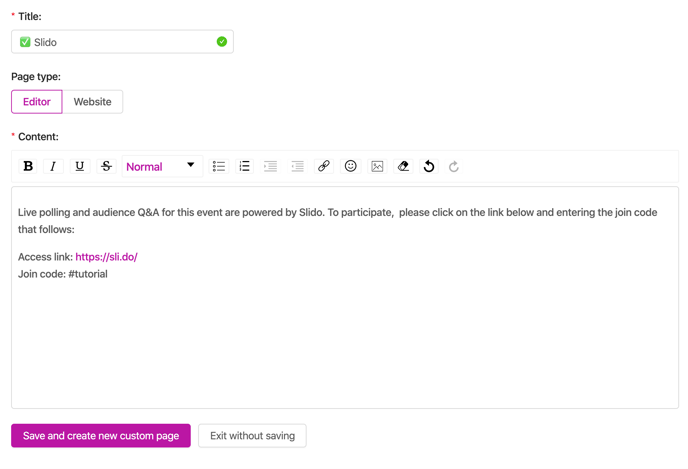Apply italic formatting
This screenshot has width=688, height=469.
53,166
